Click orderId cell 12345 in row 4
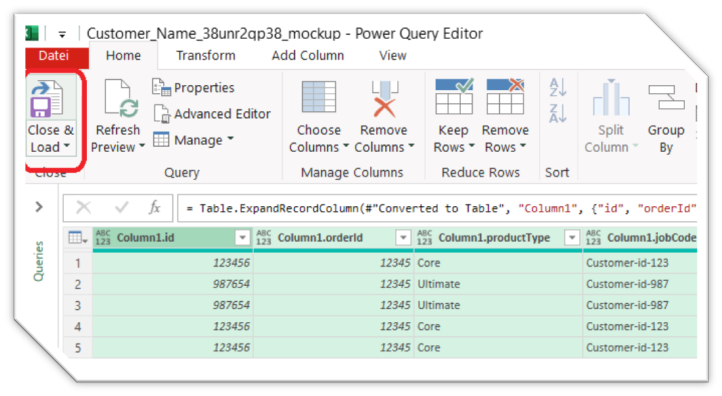Screen dimensions: 722x396 tap(334, 326)
